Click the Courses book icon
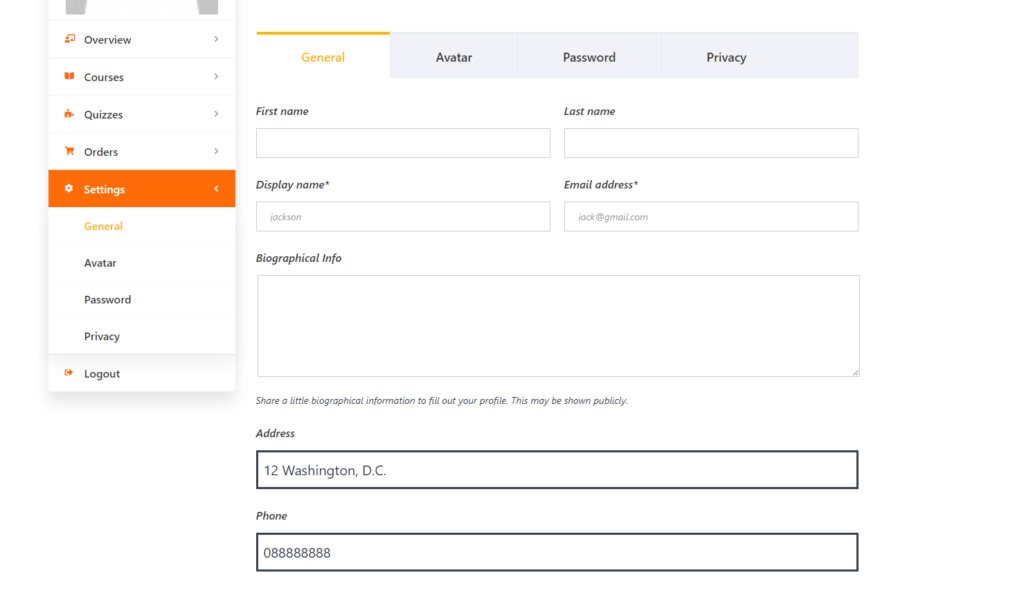The height and width of the screenshot is (593, 1024). point(69,76)
